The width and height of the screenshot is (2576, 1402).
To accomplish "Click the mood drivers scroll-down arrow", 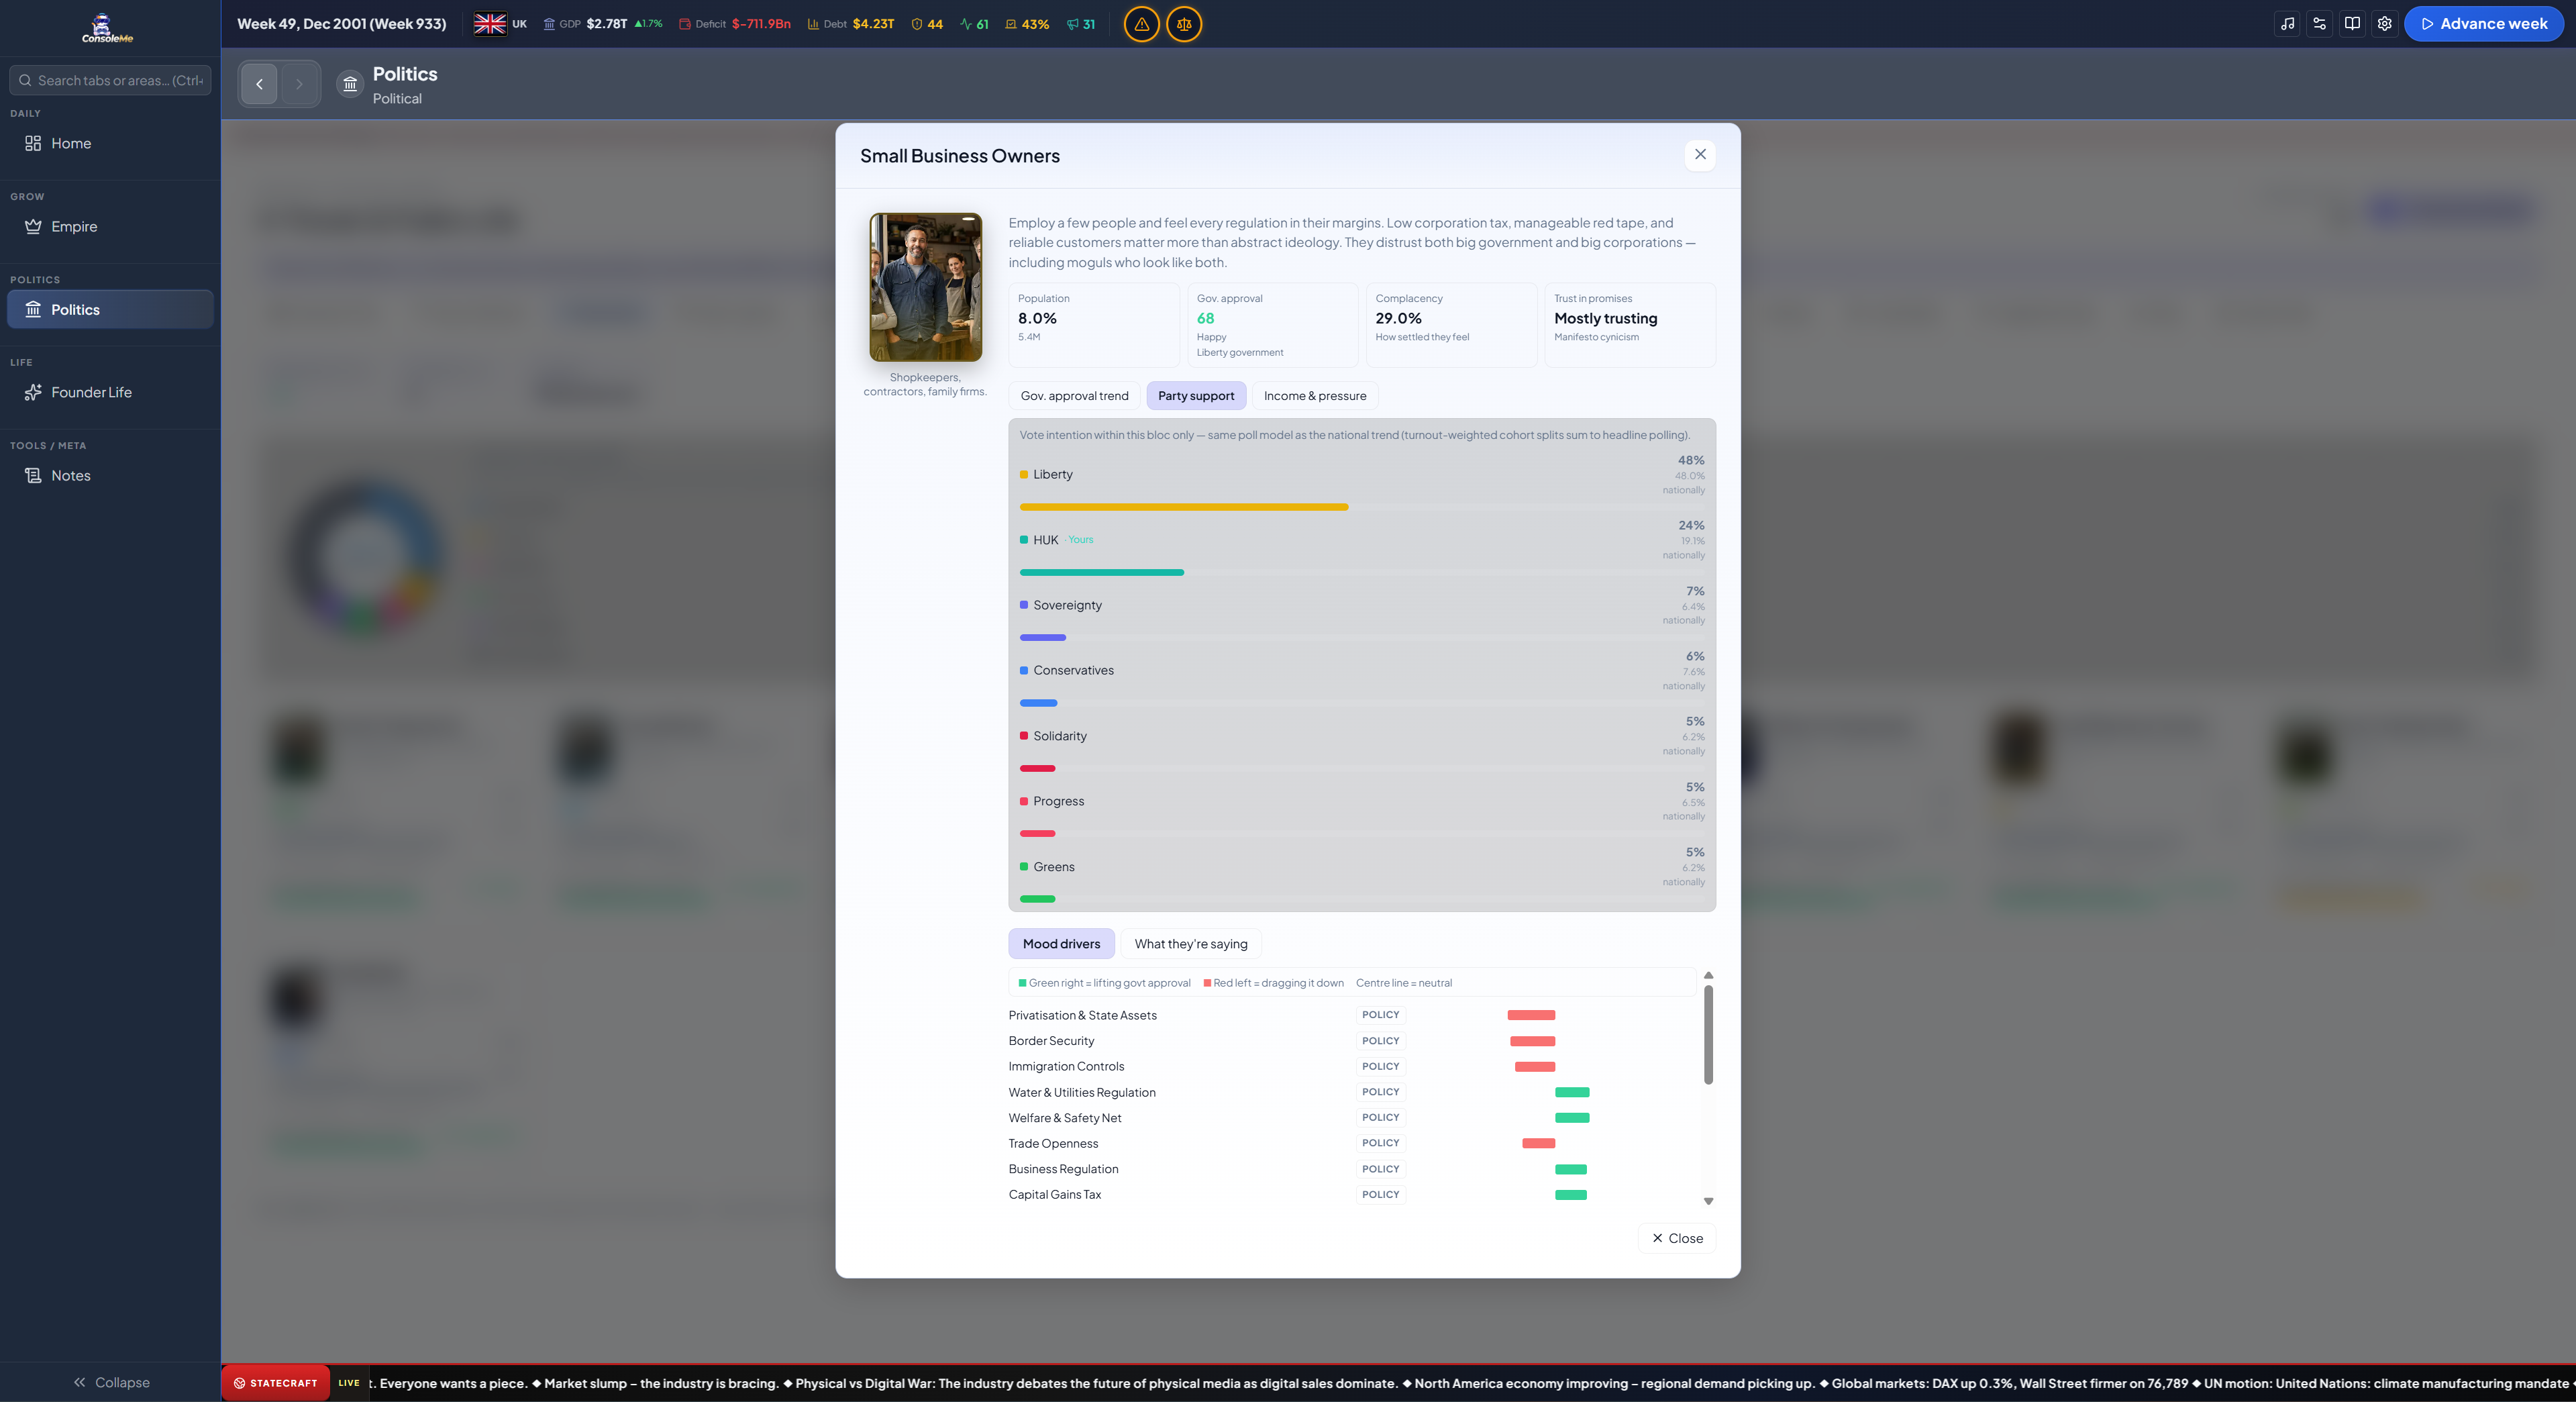I will click(x=1708, y=1201).
